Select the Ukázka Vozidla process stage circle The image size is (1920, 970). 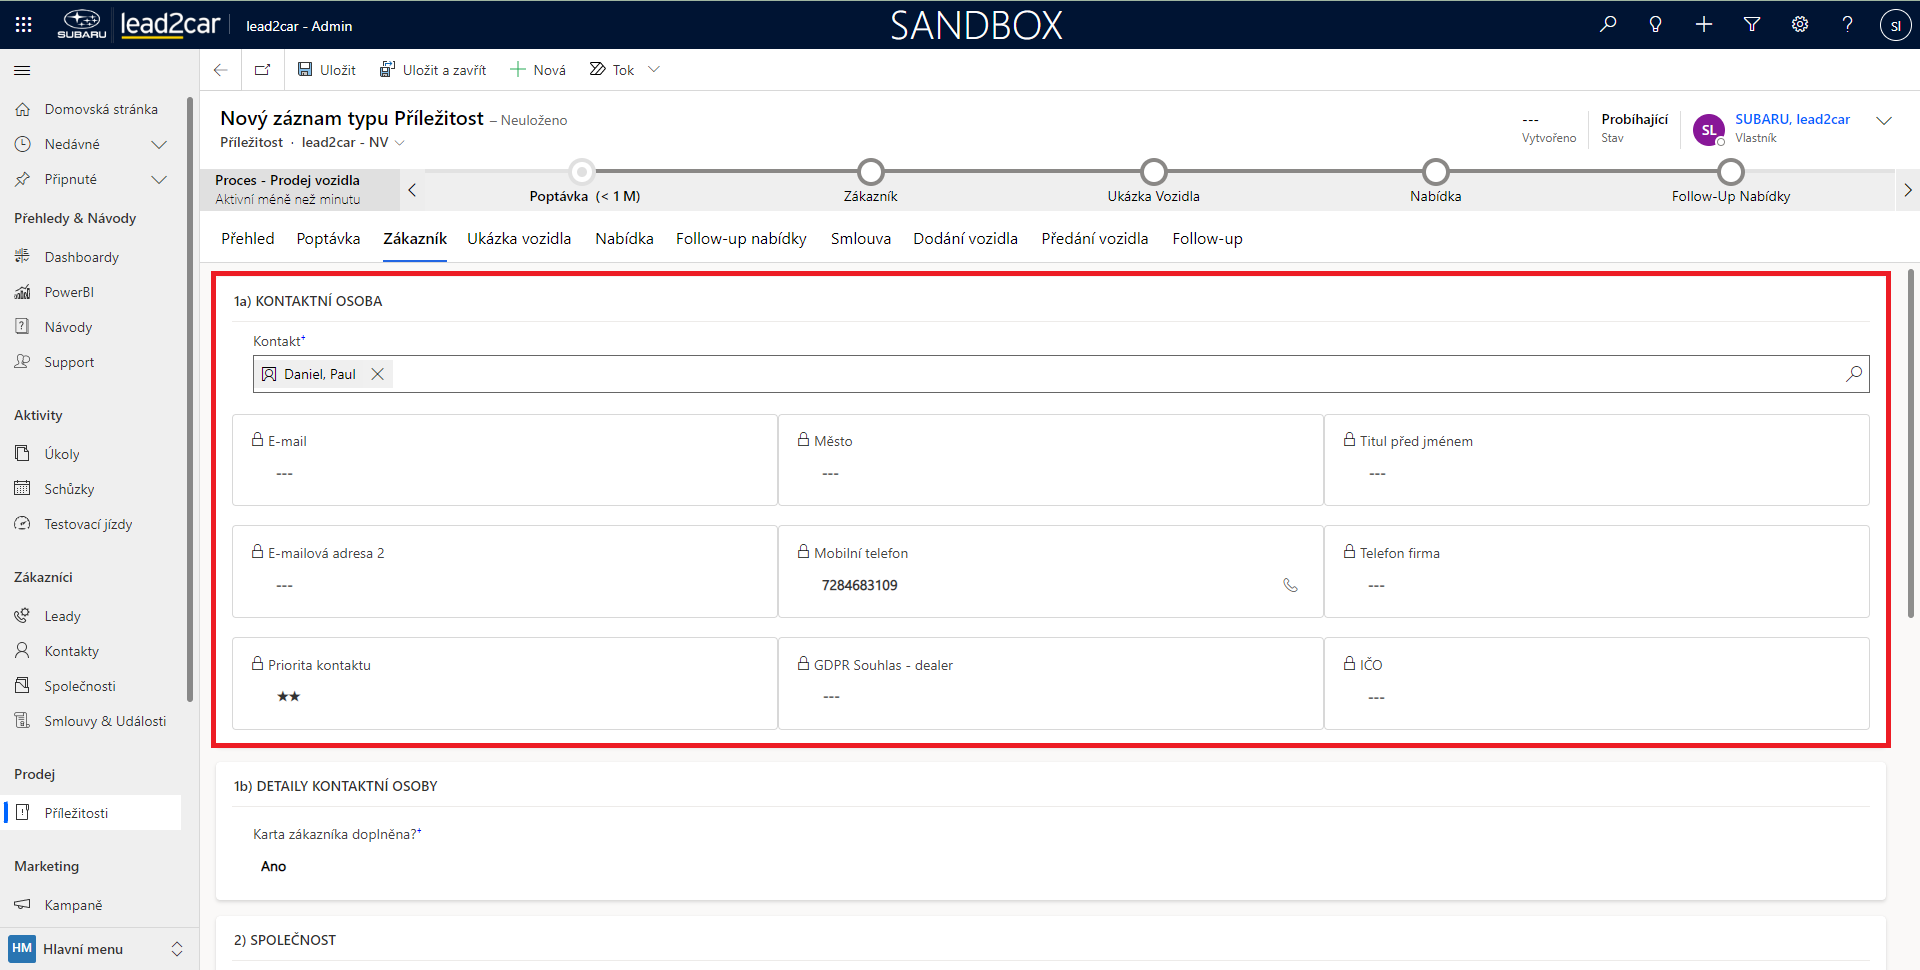coord(1153,172)
